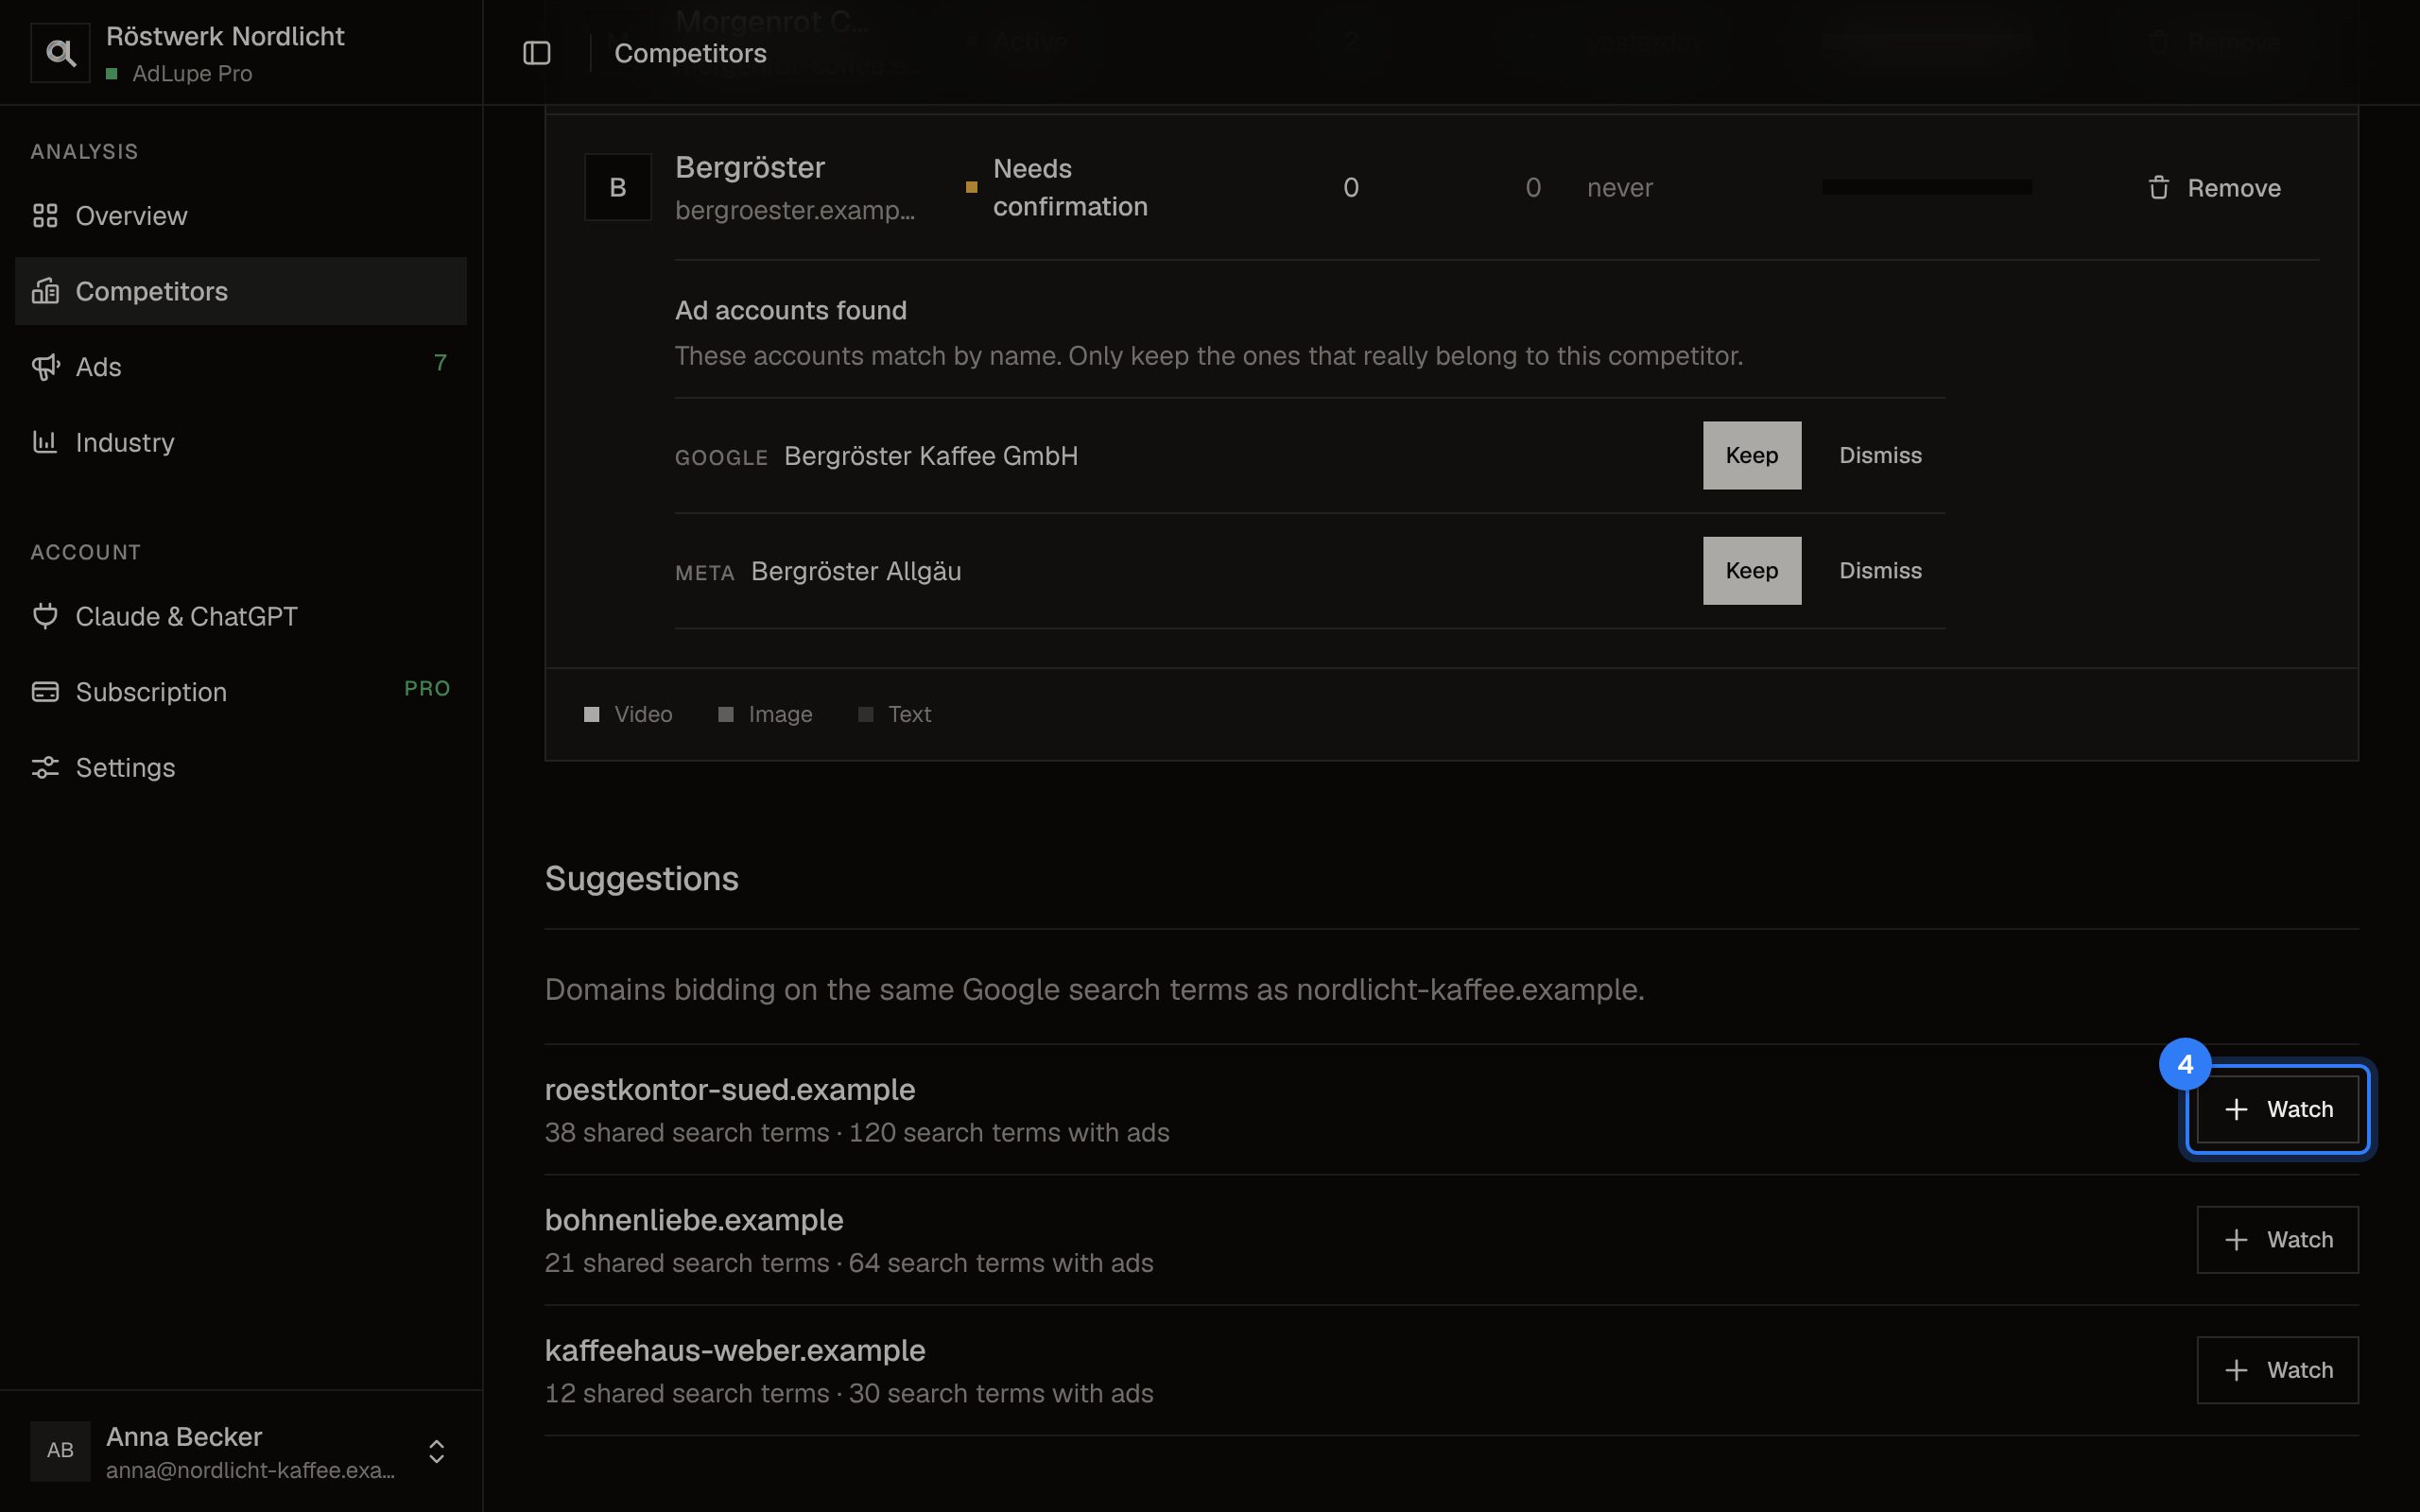
Task: Open the Competitors section
Action: (241, 291)
